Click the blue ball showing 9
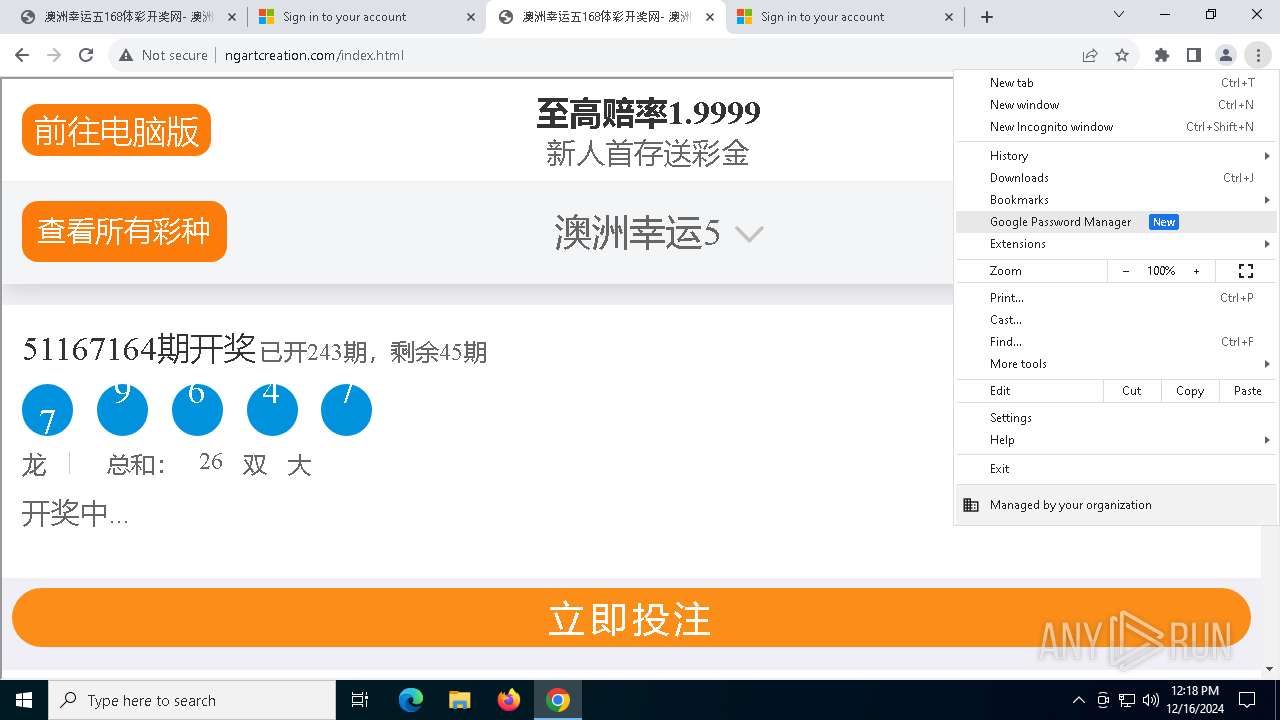 coord(122,410)
